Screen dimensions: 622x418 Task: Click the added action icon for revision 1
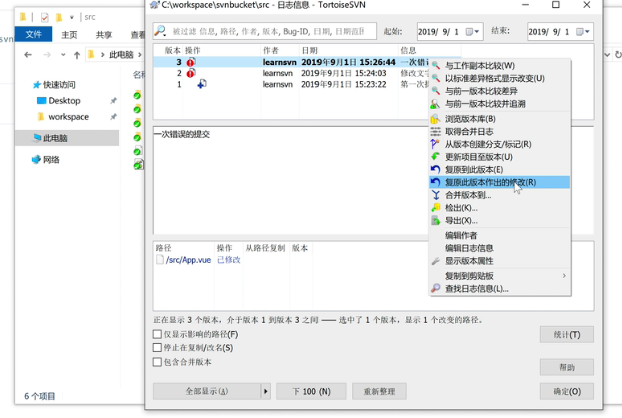coord(202,84)
